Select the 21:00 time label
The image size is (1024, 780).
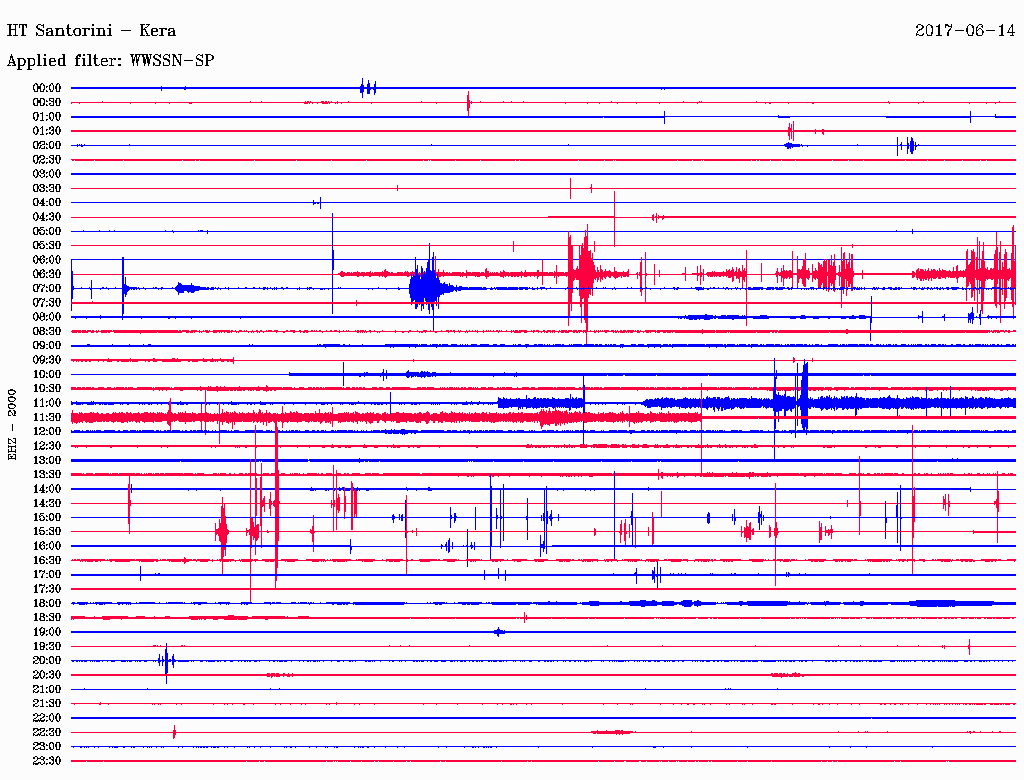[x=47, y=689]
